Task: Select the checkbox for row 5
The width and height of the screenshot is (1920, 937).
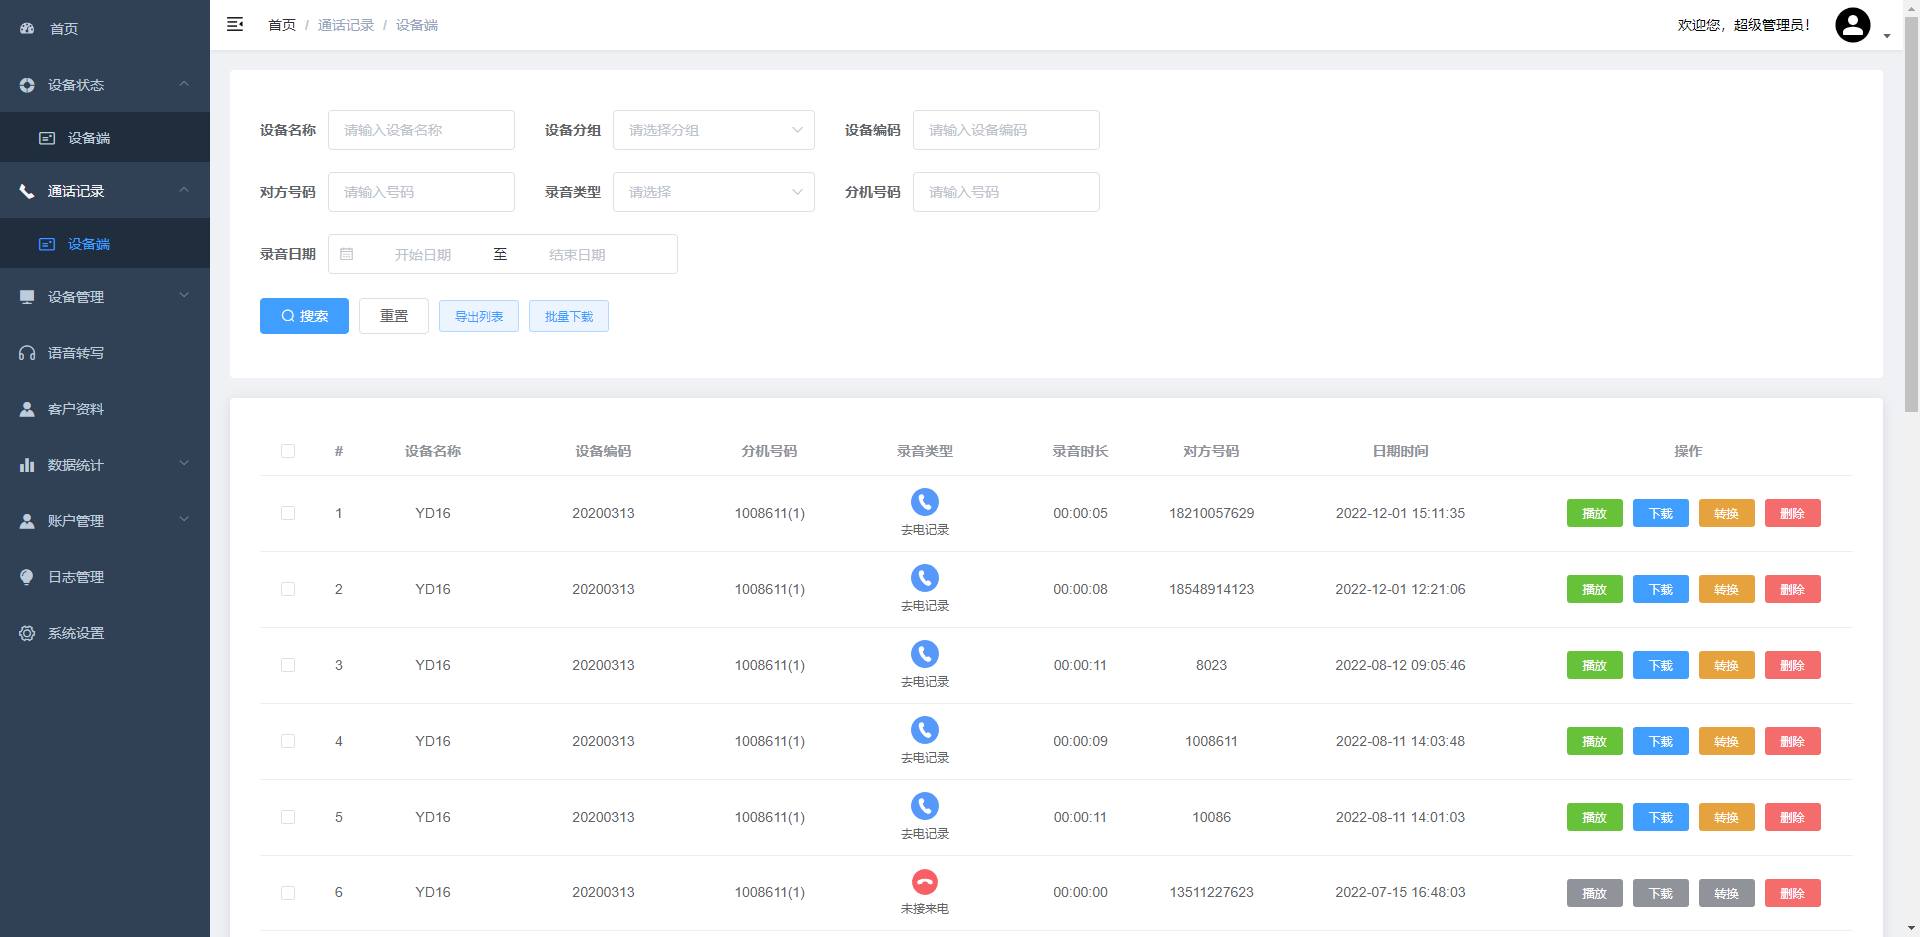Action: click(288, 817)
